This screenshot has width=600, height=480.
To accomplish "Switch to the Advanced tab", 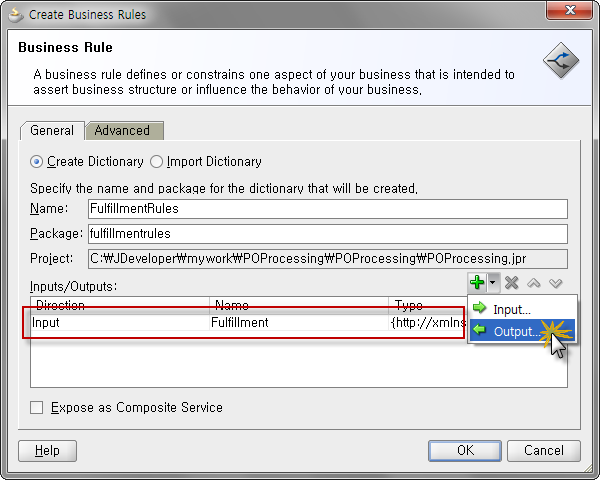I will click(x=125, y=131).
